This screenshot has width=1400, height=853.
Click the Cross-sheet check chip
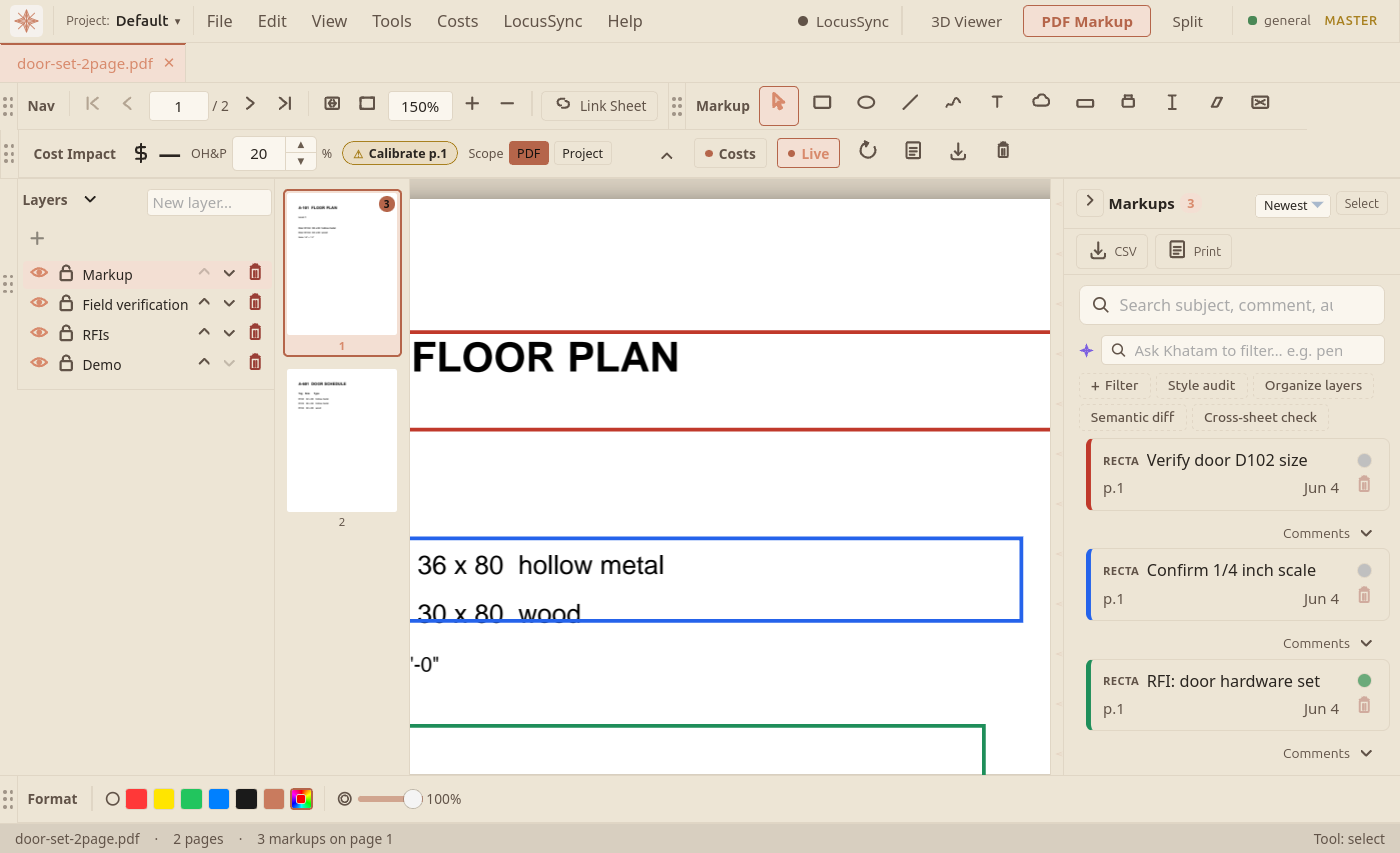click(x=1260, y=417)
